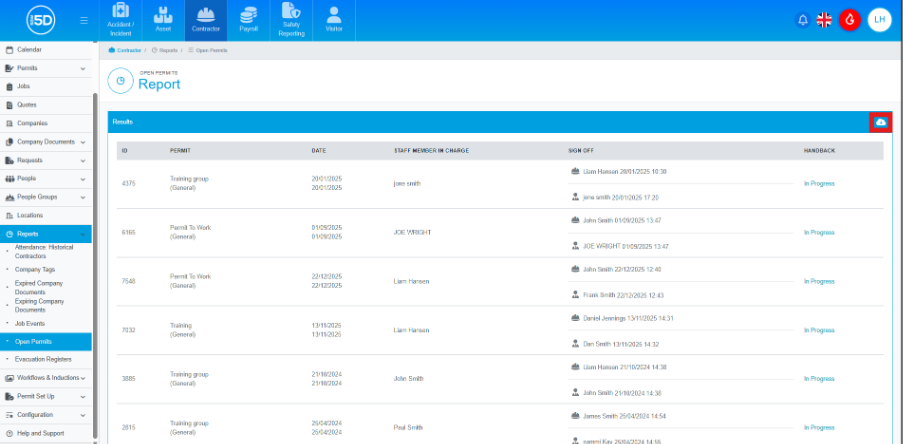Click the Contractor breadcrumb link
This screenshot has height=444, width=903.
(128, 49)
